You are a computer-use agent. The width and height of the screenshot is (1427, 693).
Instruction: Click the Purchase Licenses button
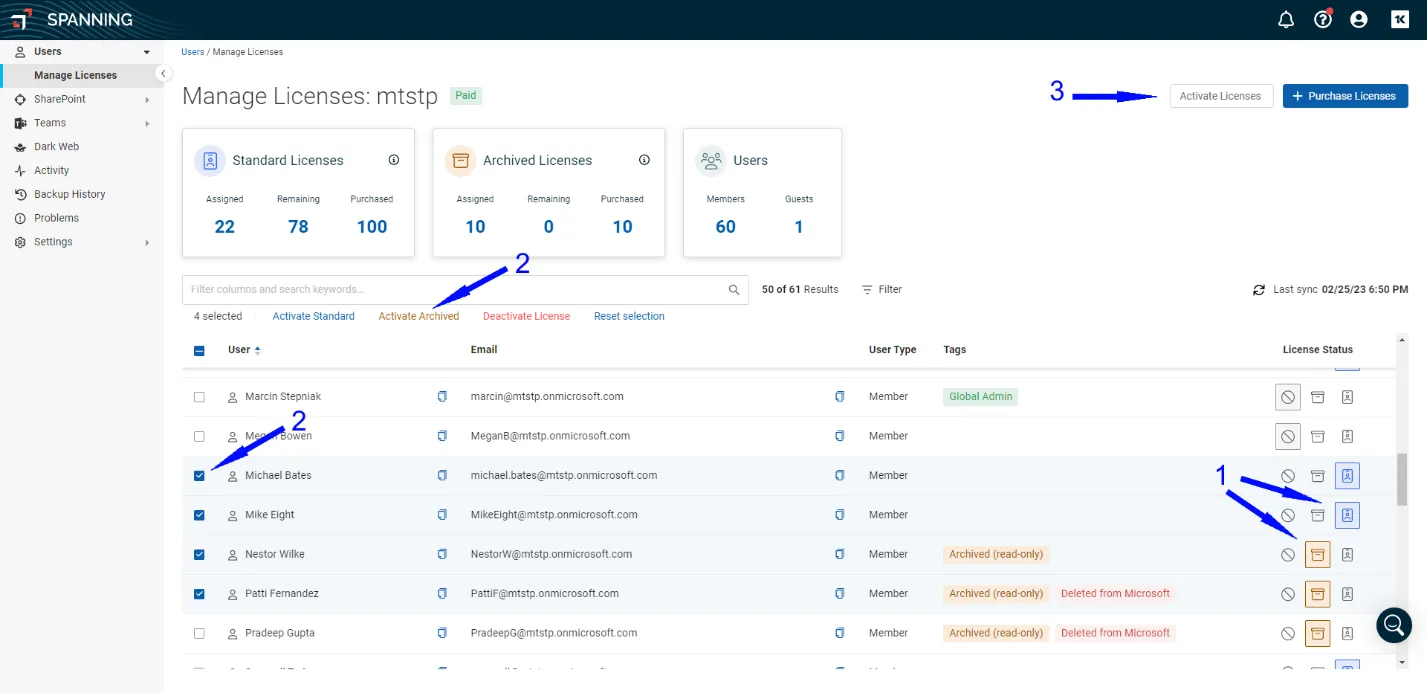(1345, 96)
